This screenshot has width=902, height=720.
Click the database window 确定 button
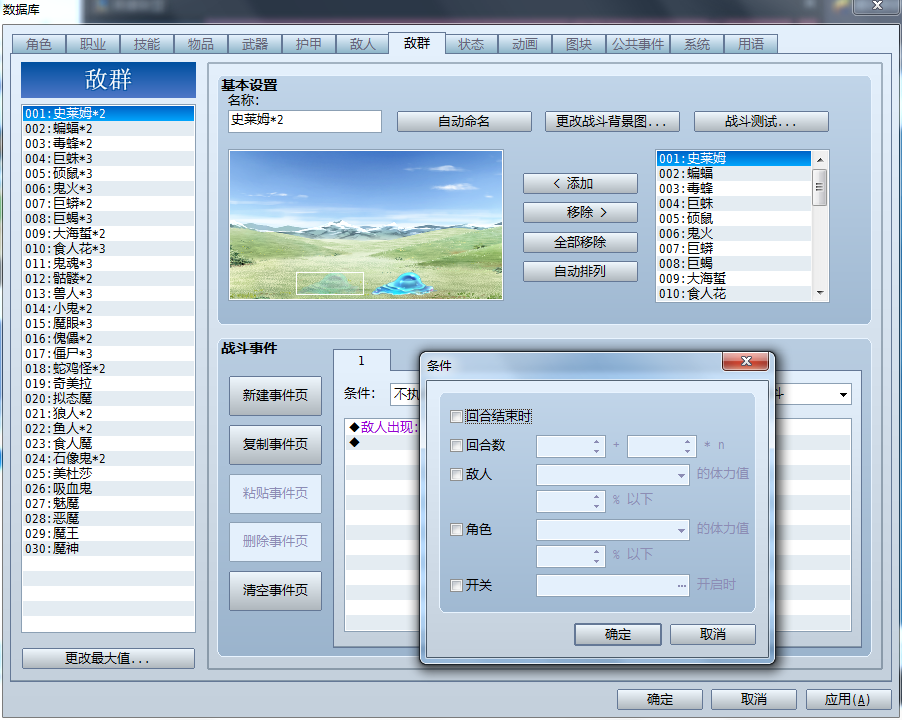click(x=660, y=700)
